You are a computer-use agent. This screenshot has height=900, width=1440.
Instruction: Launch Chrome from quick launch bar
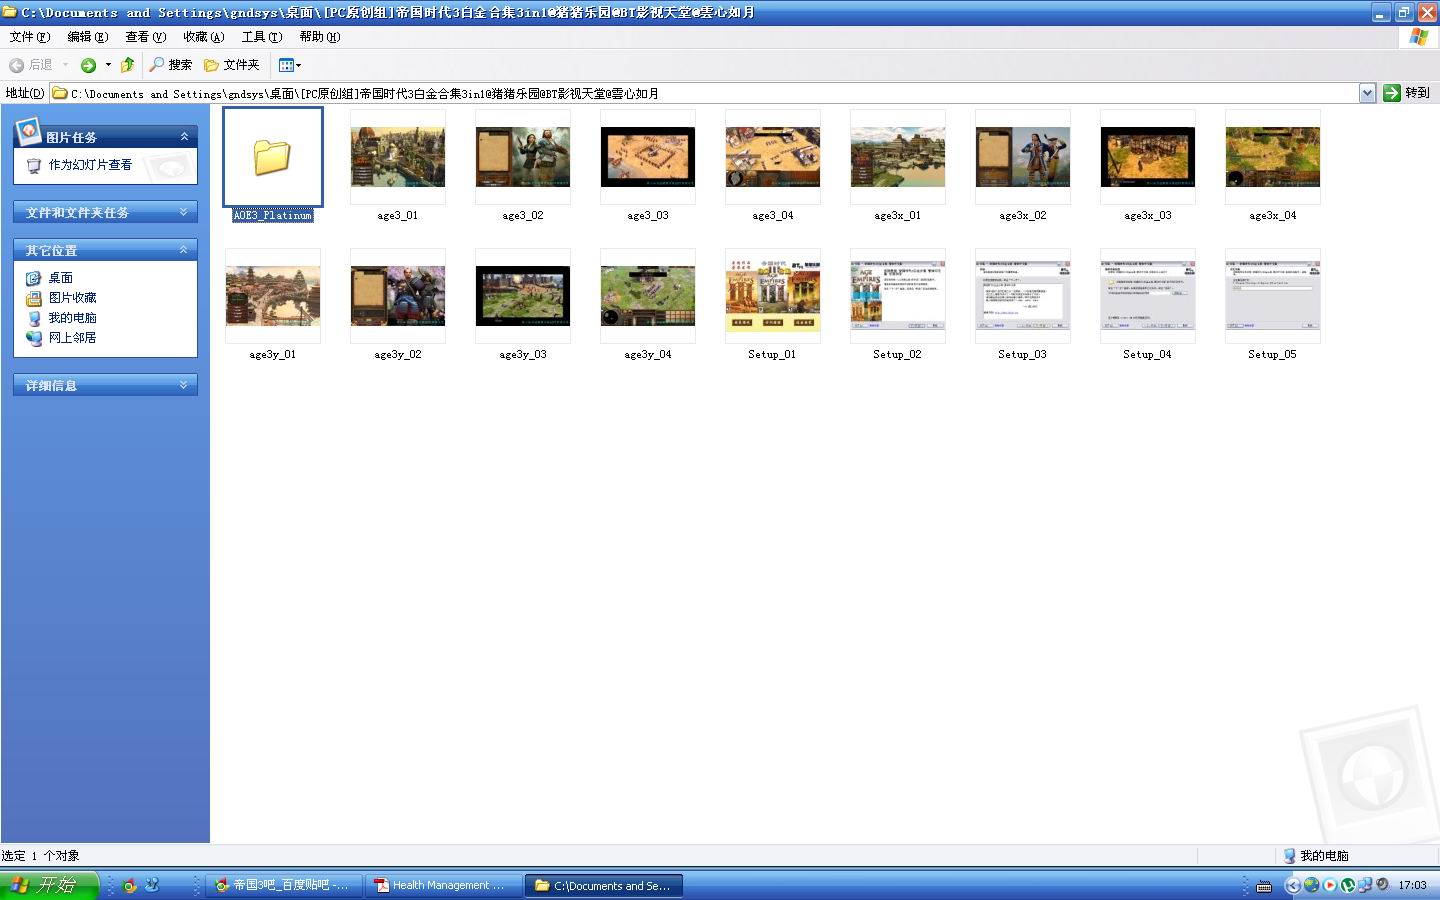(129, 885)
